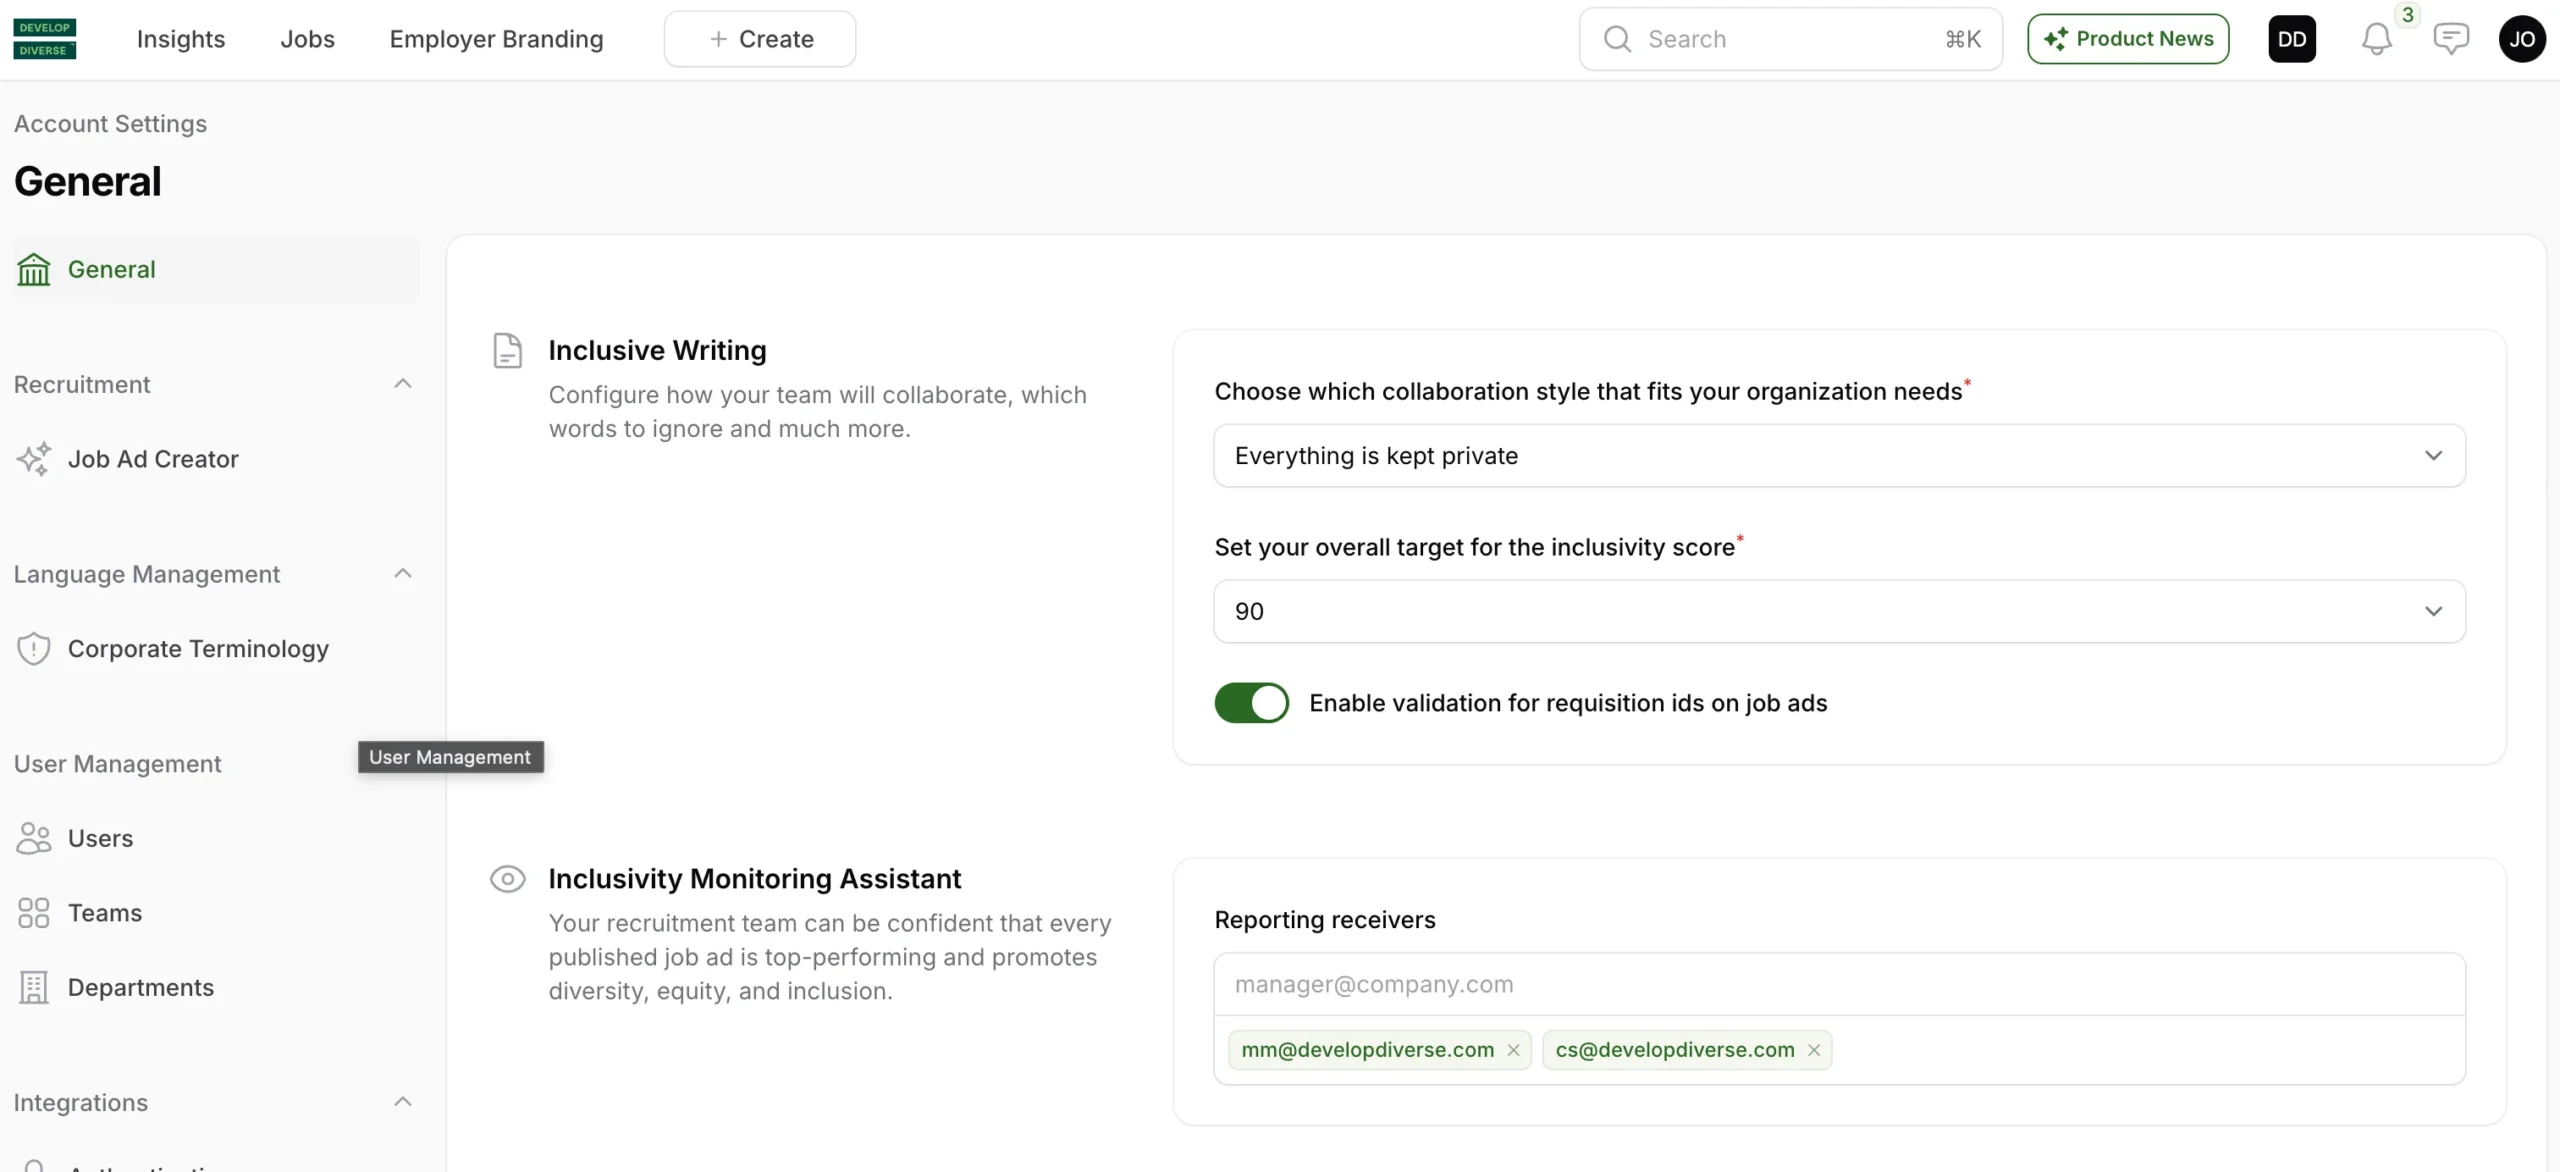Screen dimensions: 2560x1172
Task: Disable requisition ids validation toggle
Action: click(x=1251, y=703)
